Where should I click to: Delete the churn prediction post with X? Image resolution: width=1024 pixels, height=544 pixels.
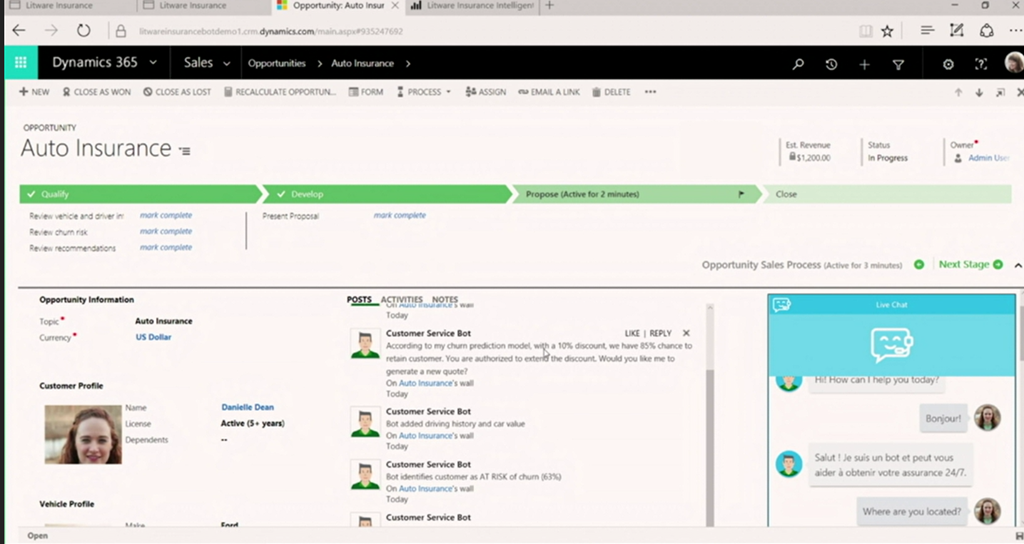686,333
